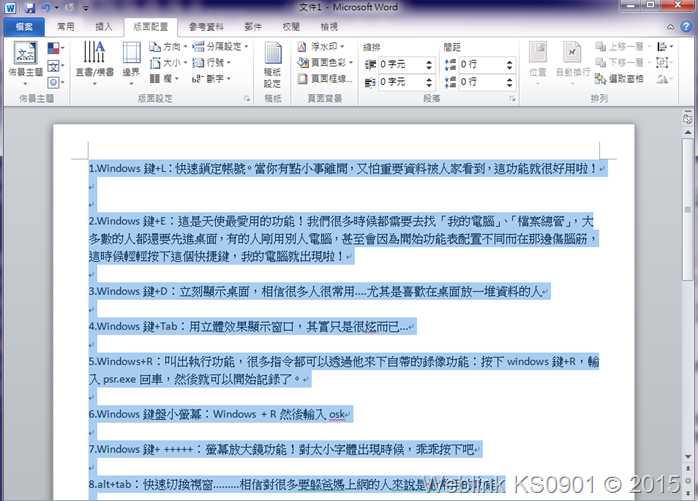Click the spacing after icon

point(450,82)
